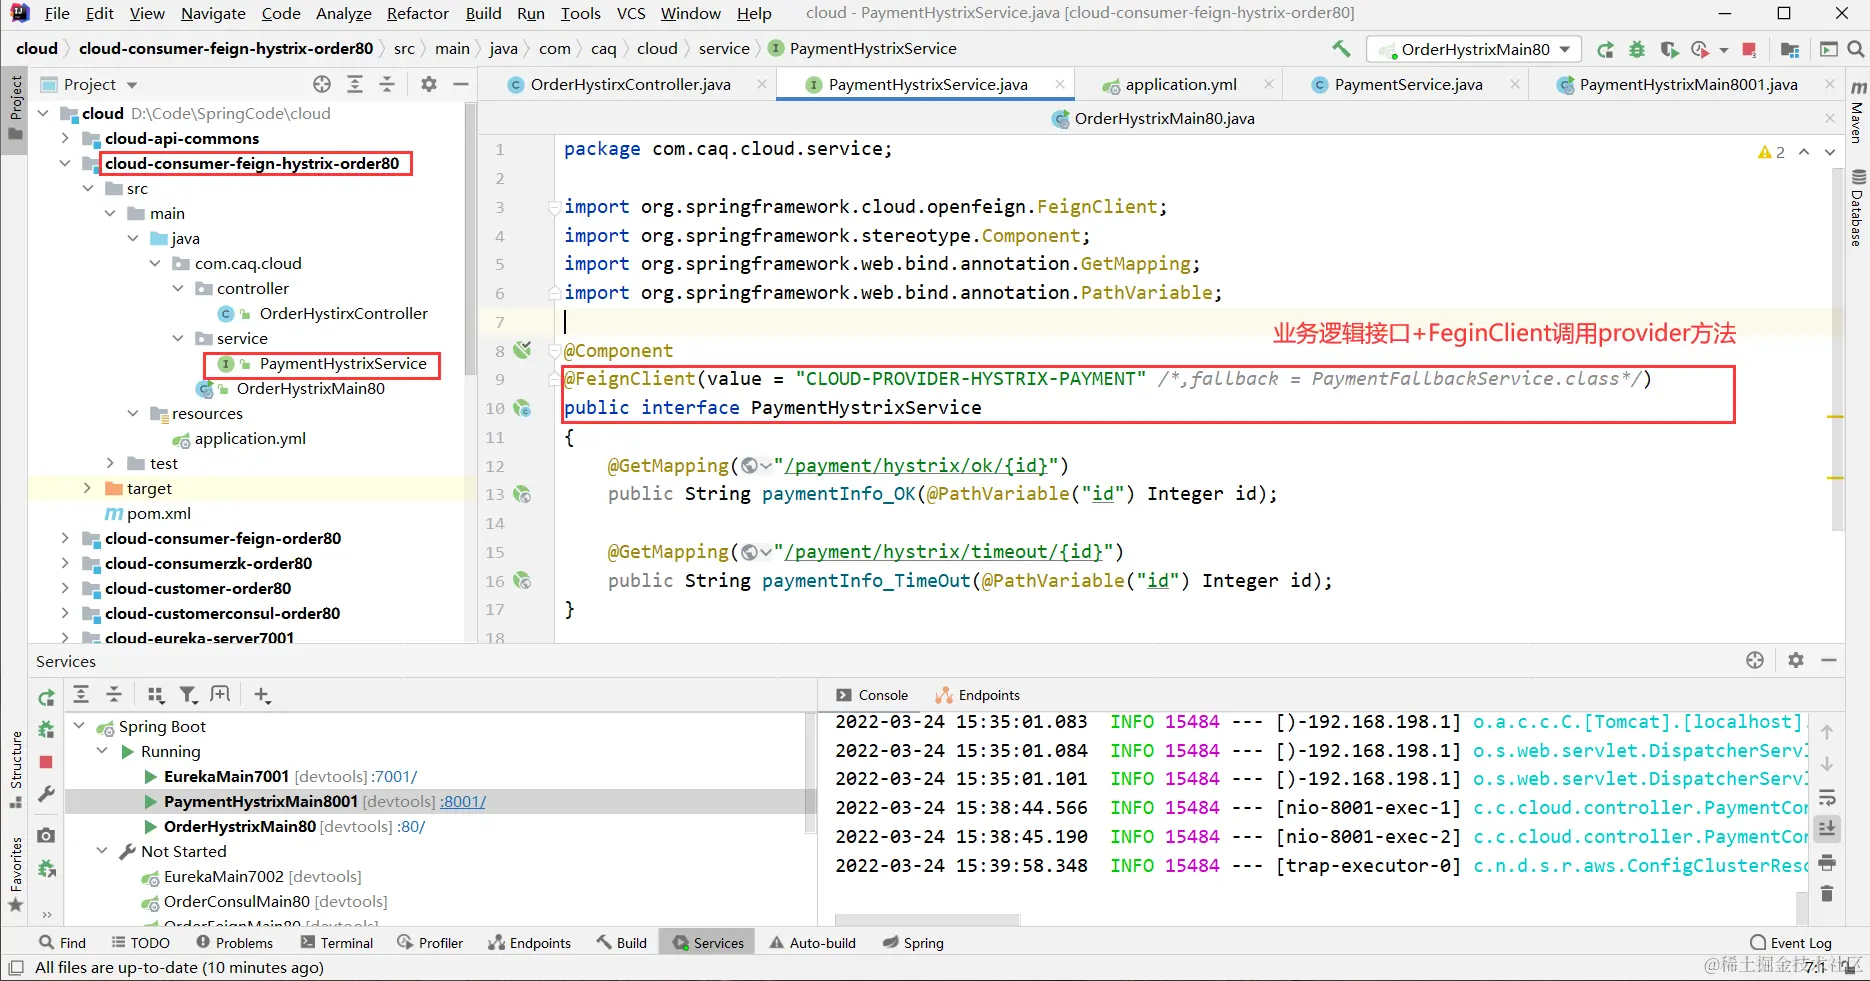Screen dimensions: 1870x981
Task: Toggle scroll to end in console
Action: coord(1827,829)
